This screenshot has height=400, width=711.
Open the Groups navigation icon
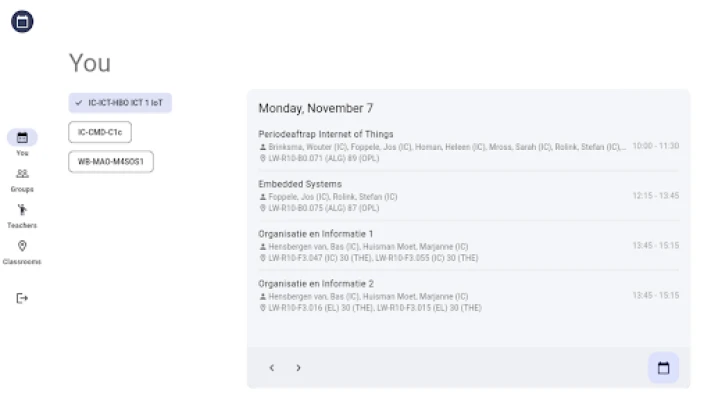click(x=22, y=174)
